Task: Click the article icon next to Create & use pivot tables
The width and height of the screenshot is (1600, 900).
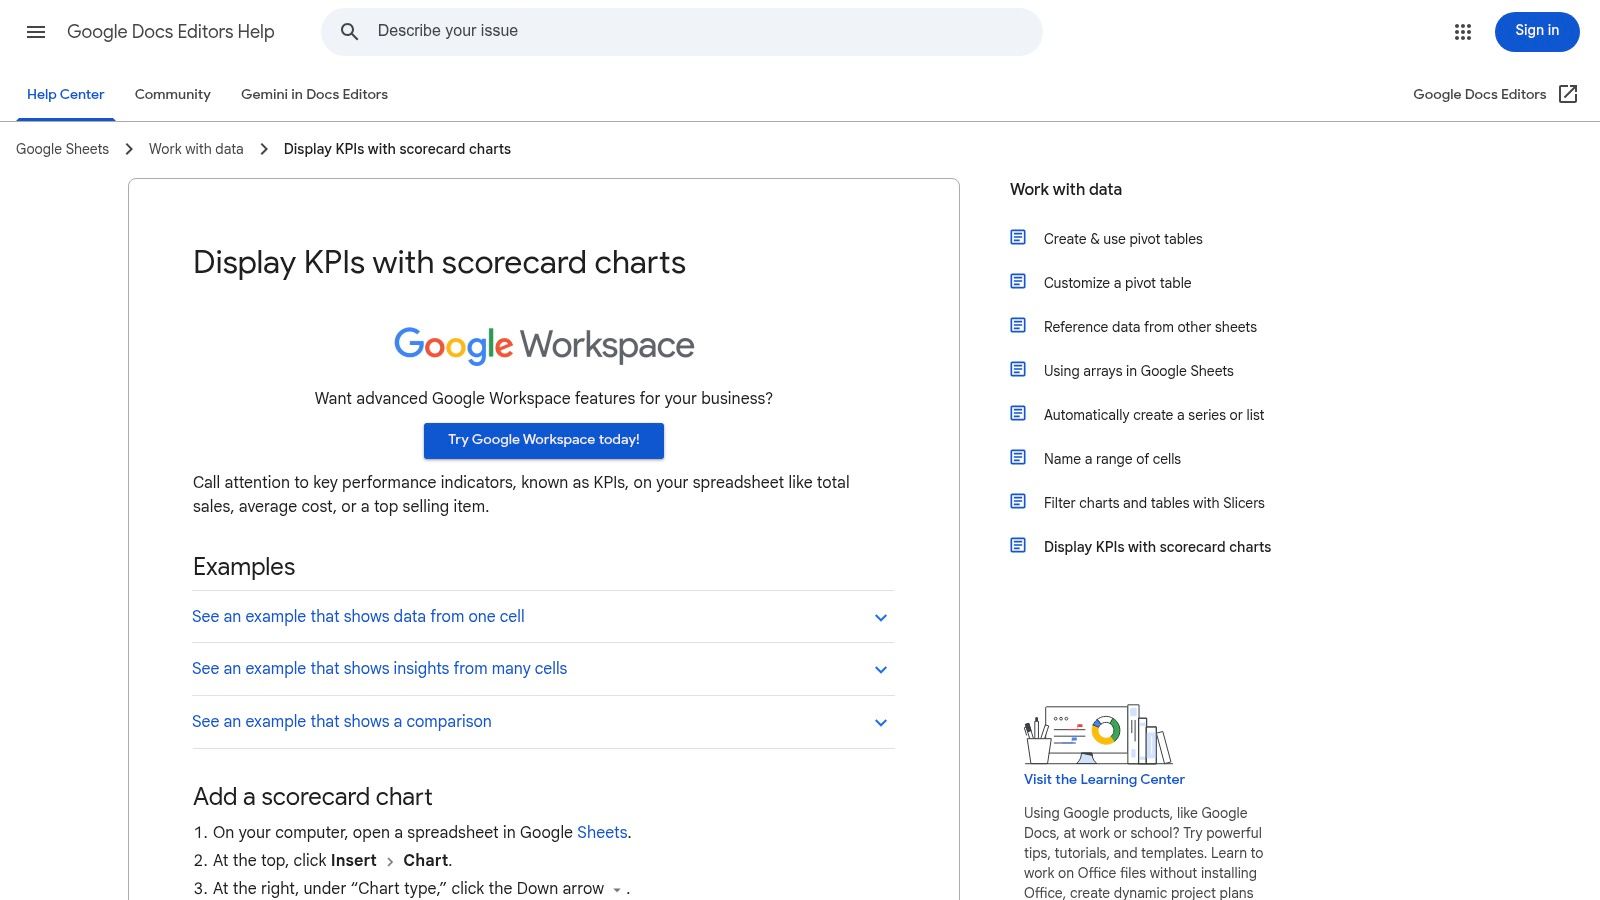Action: click(1018, 238)
